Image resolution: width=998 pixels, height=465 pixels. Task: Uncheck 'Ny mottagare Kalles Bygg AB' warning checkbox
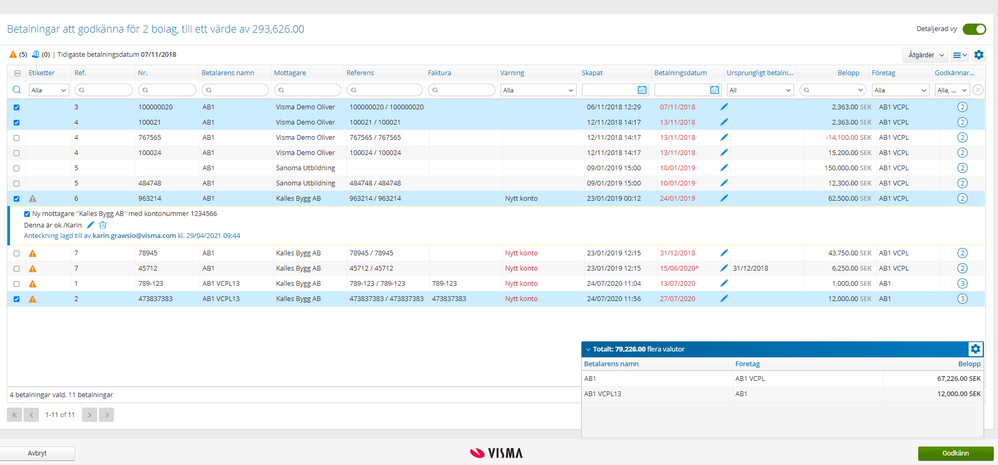pos(27,214)
